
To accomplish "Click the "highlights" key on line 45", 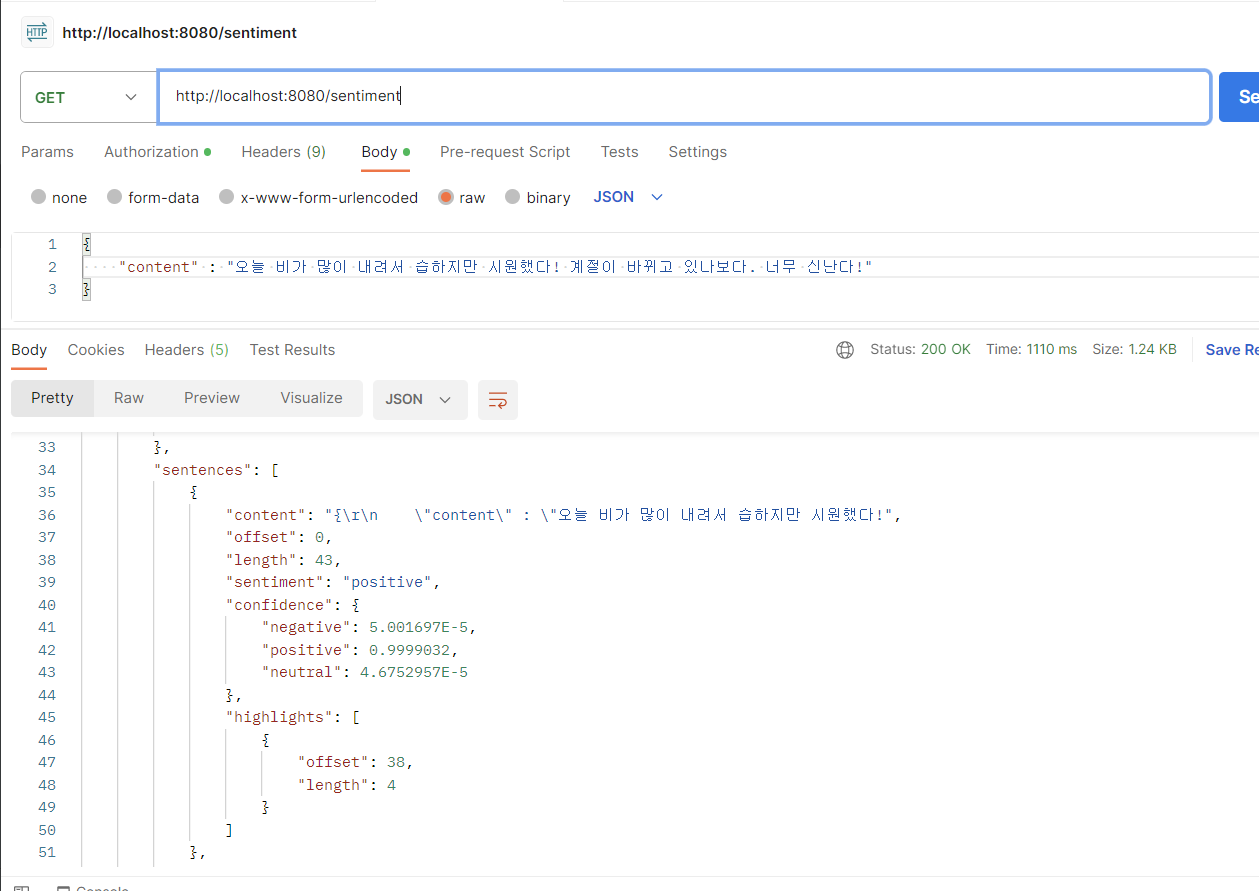I will (x=280, y=717).
